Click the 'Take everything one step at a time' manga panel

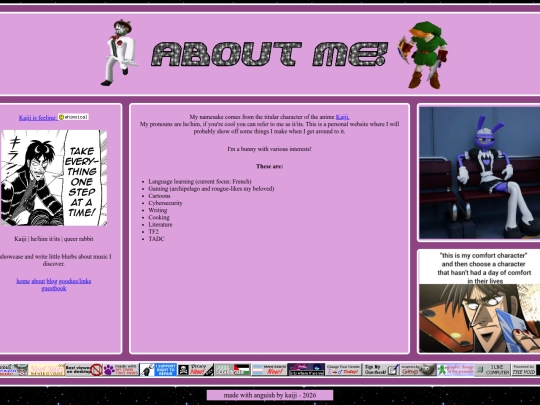pyautogui.click(x=54, y=178)
